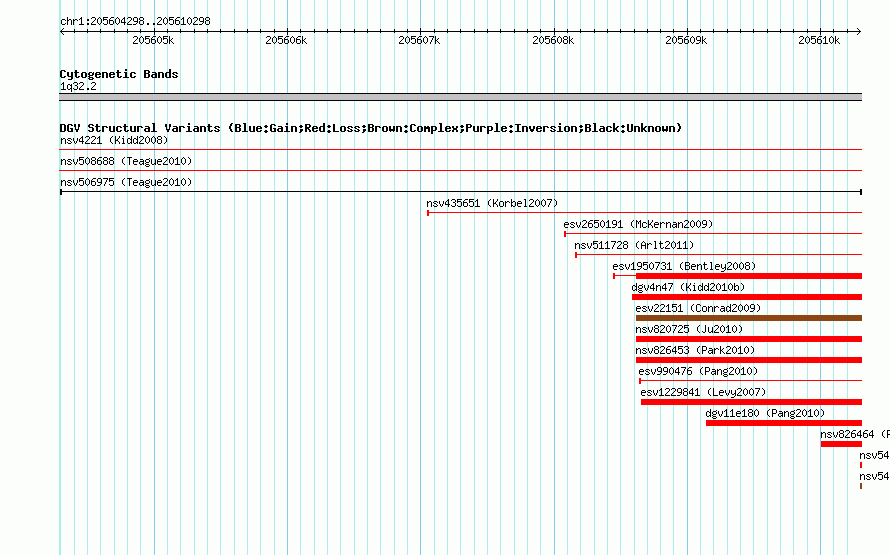Click the 205610k ruler position
The width and height of the screenshot is (890, 555).
[x=819, y=40]
